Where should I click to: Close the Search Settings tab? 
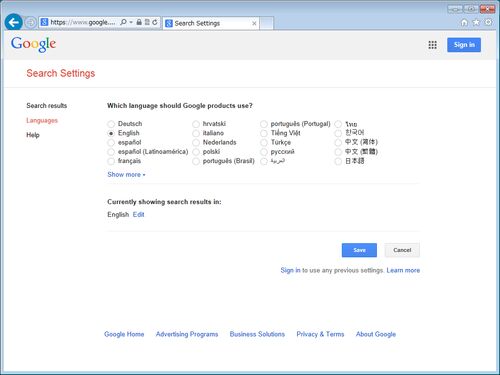pyautogui.click(x=254, y=23)
